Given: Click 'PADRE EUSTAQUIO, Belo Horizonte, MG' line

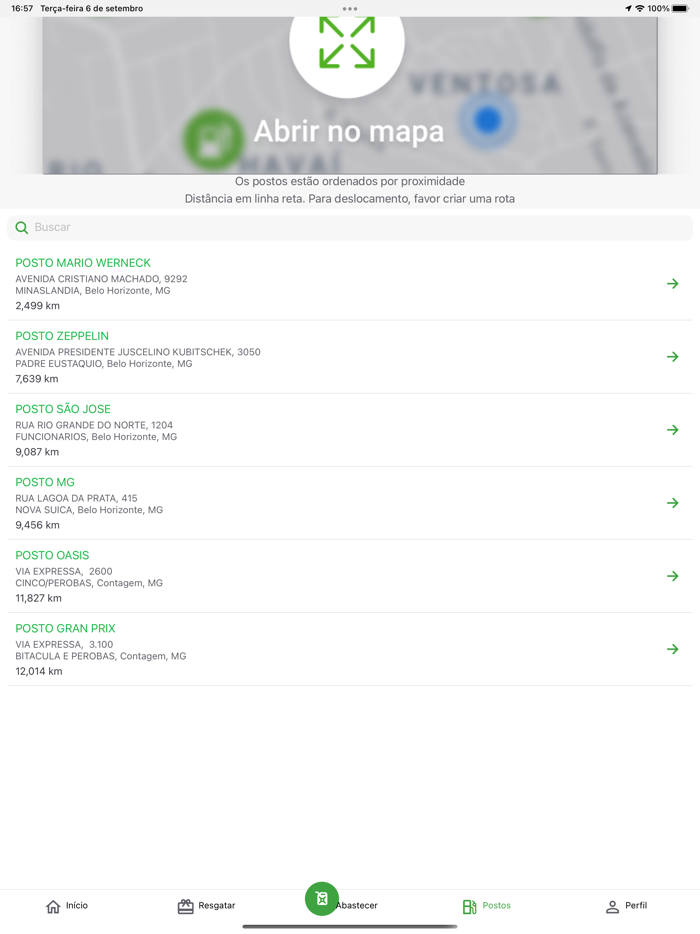Looking at the screenshot, I should [104, 364].
